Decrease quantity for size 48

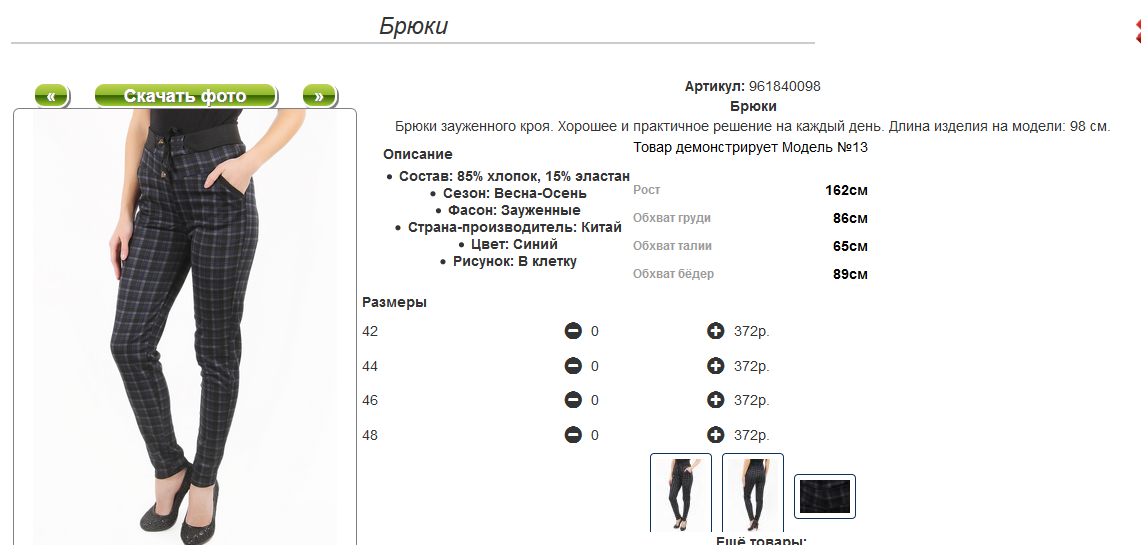[573, 435]
